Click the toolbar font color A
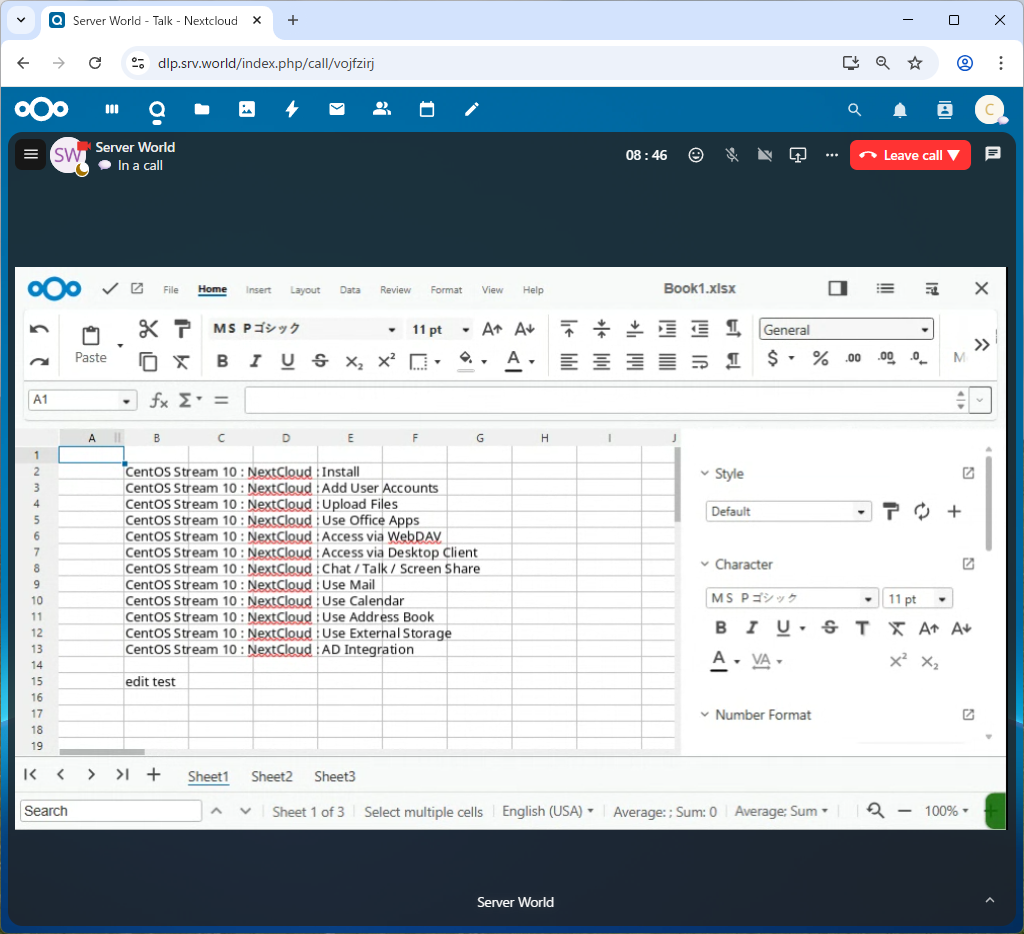This screenshot has height=934, width=1024. point(514,361)
